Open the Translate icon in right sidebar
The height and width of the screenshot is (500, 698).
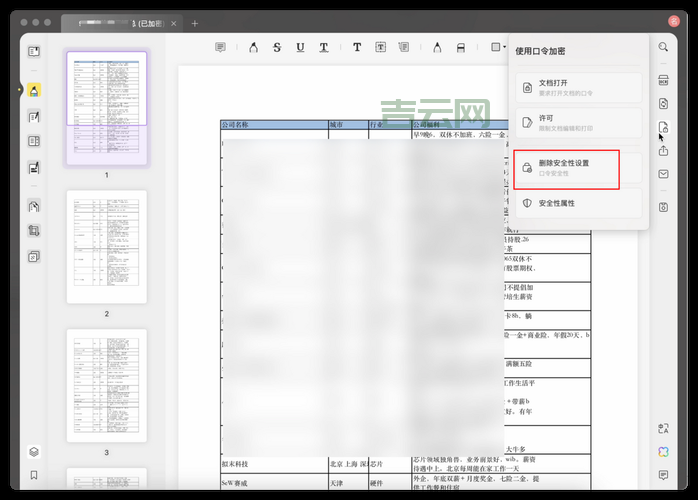point(663,428)
